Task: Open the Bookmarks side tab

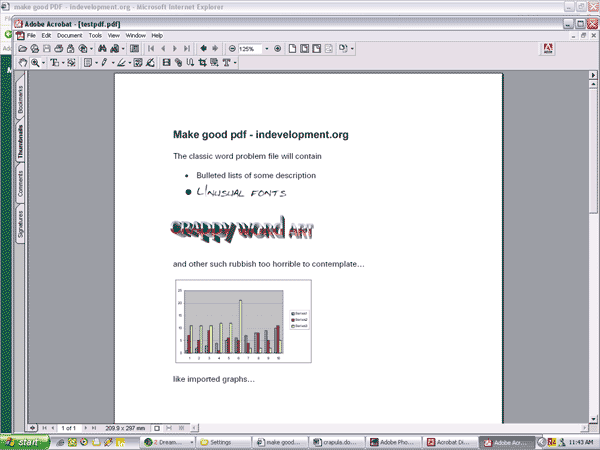Action: pyautogui.click(x=20, y=98)
